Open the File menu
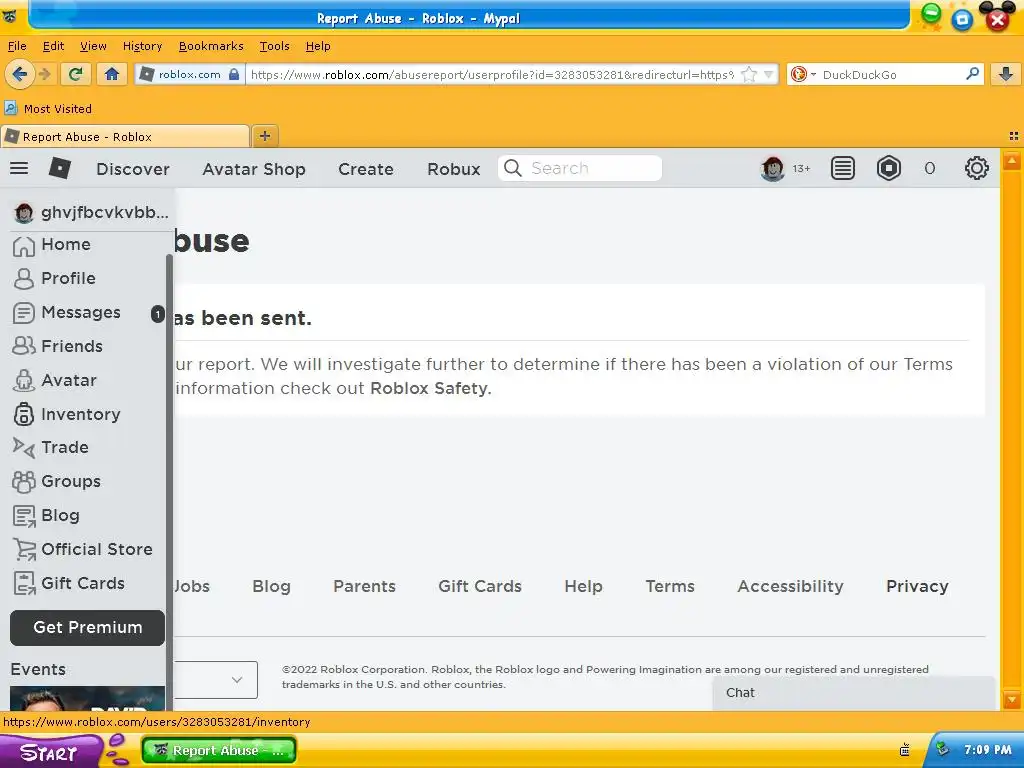1024x768 pixels. [17, 46]
